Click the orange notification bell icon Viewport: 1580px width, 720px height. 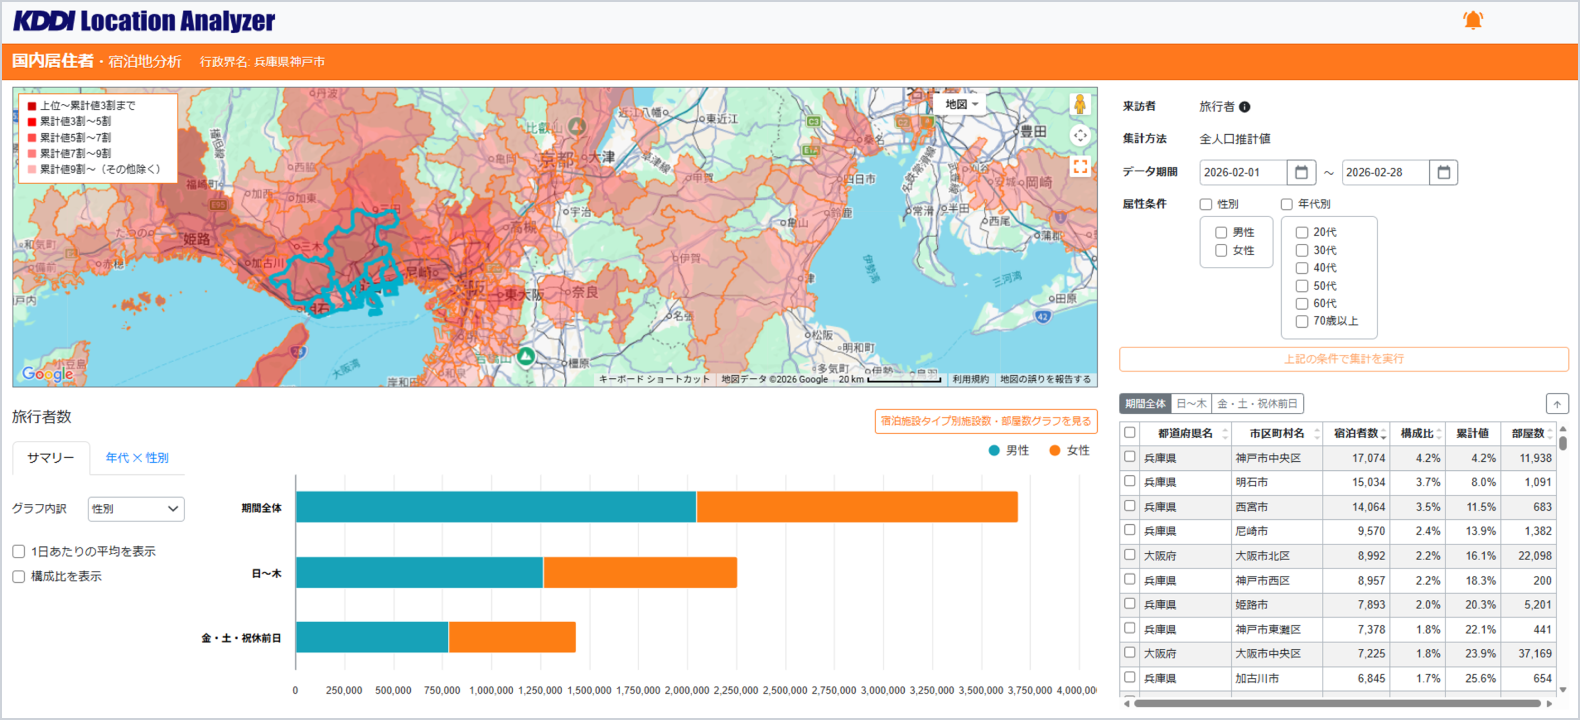1472,20
